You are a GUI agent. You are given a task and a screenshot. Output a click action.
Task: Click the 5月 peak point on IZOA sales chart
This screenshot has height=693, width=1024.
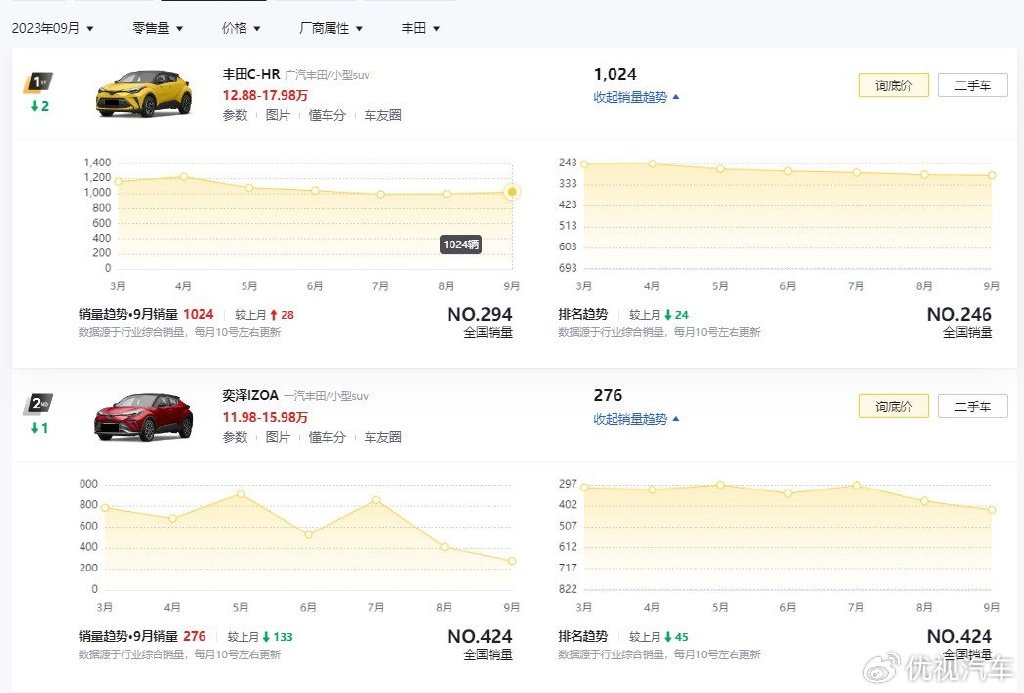click(240, 494)
